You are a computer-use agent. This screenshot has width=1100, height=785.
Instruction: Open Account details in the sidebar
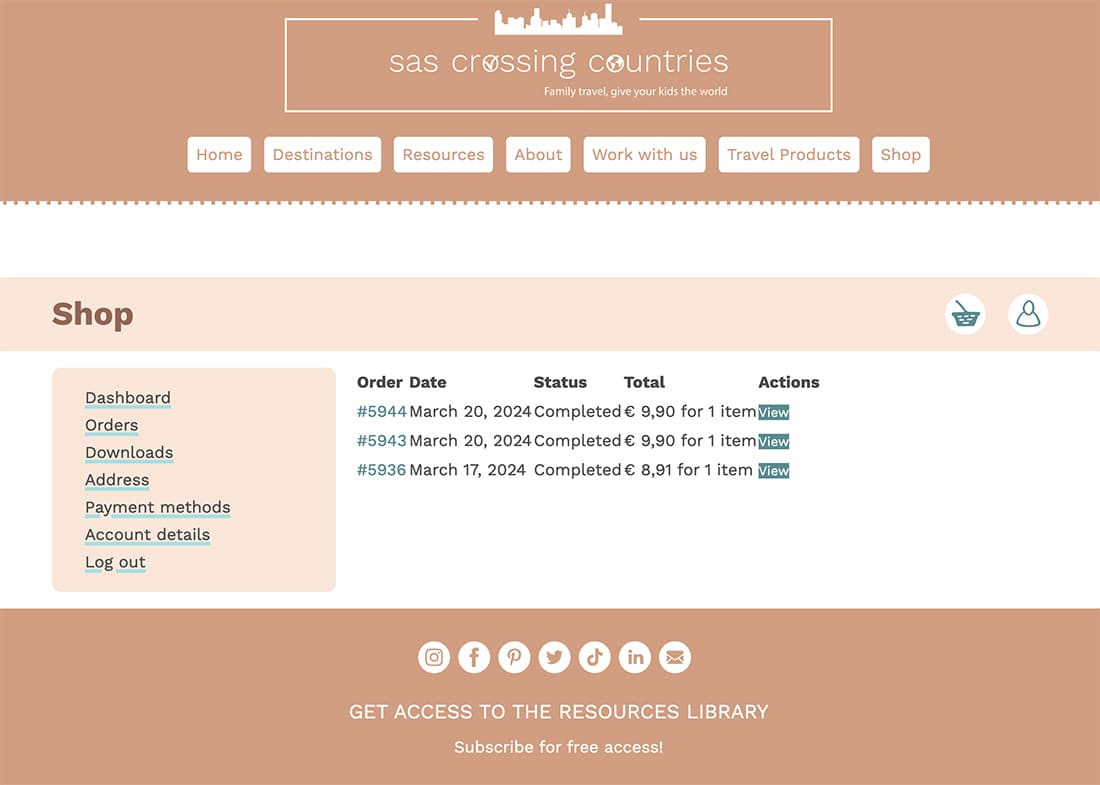pos(147,535)
